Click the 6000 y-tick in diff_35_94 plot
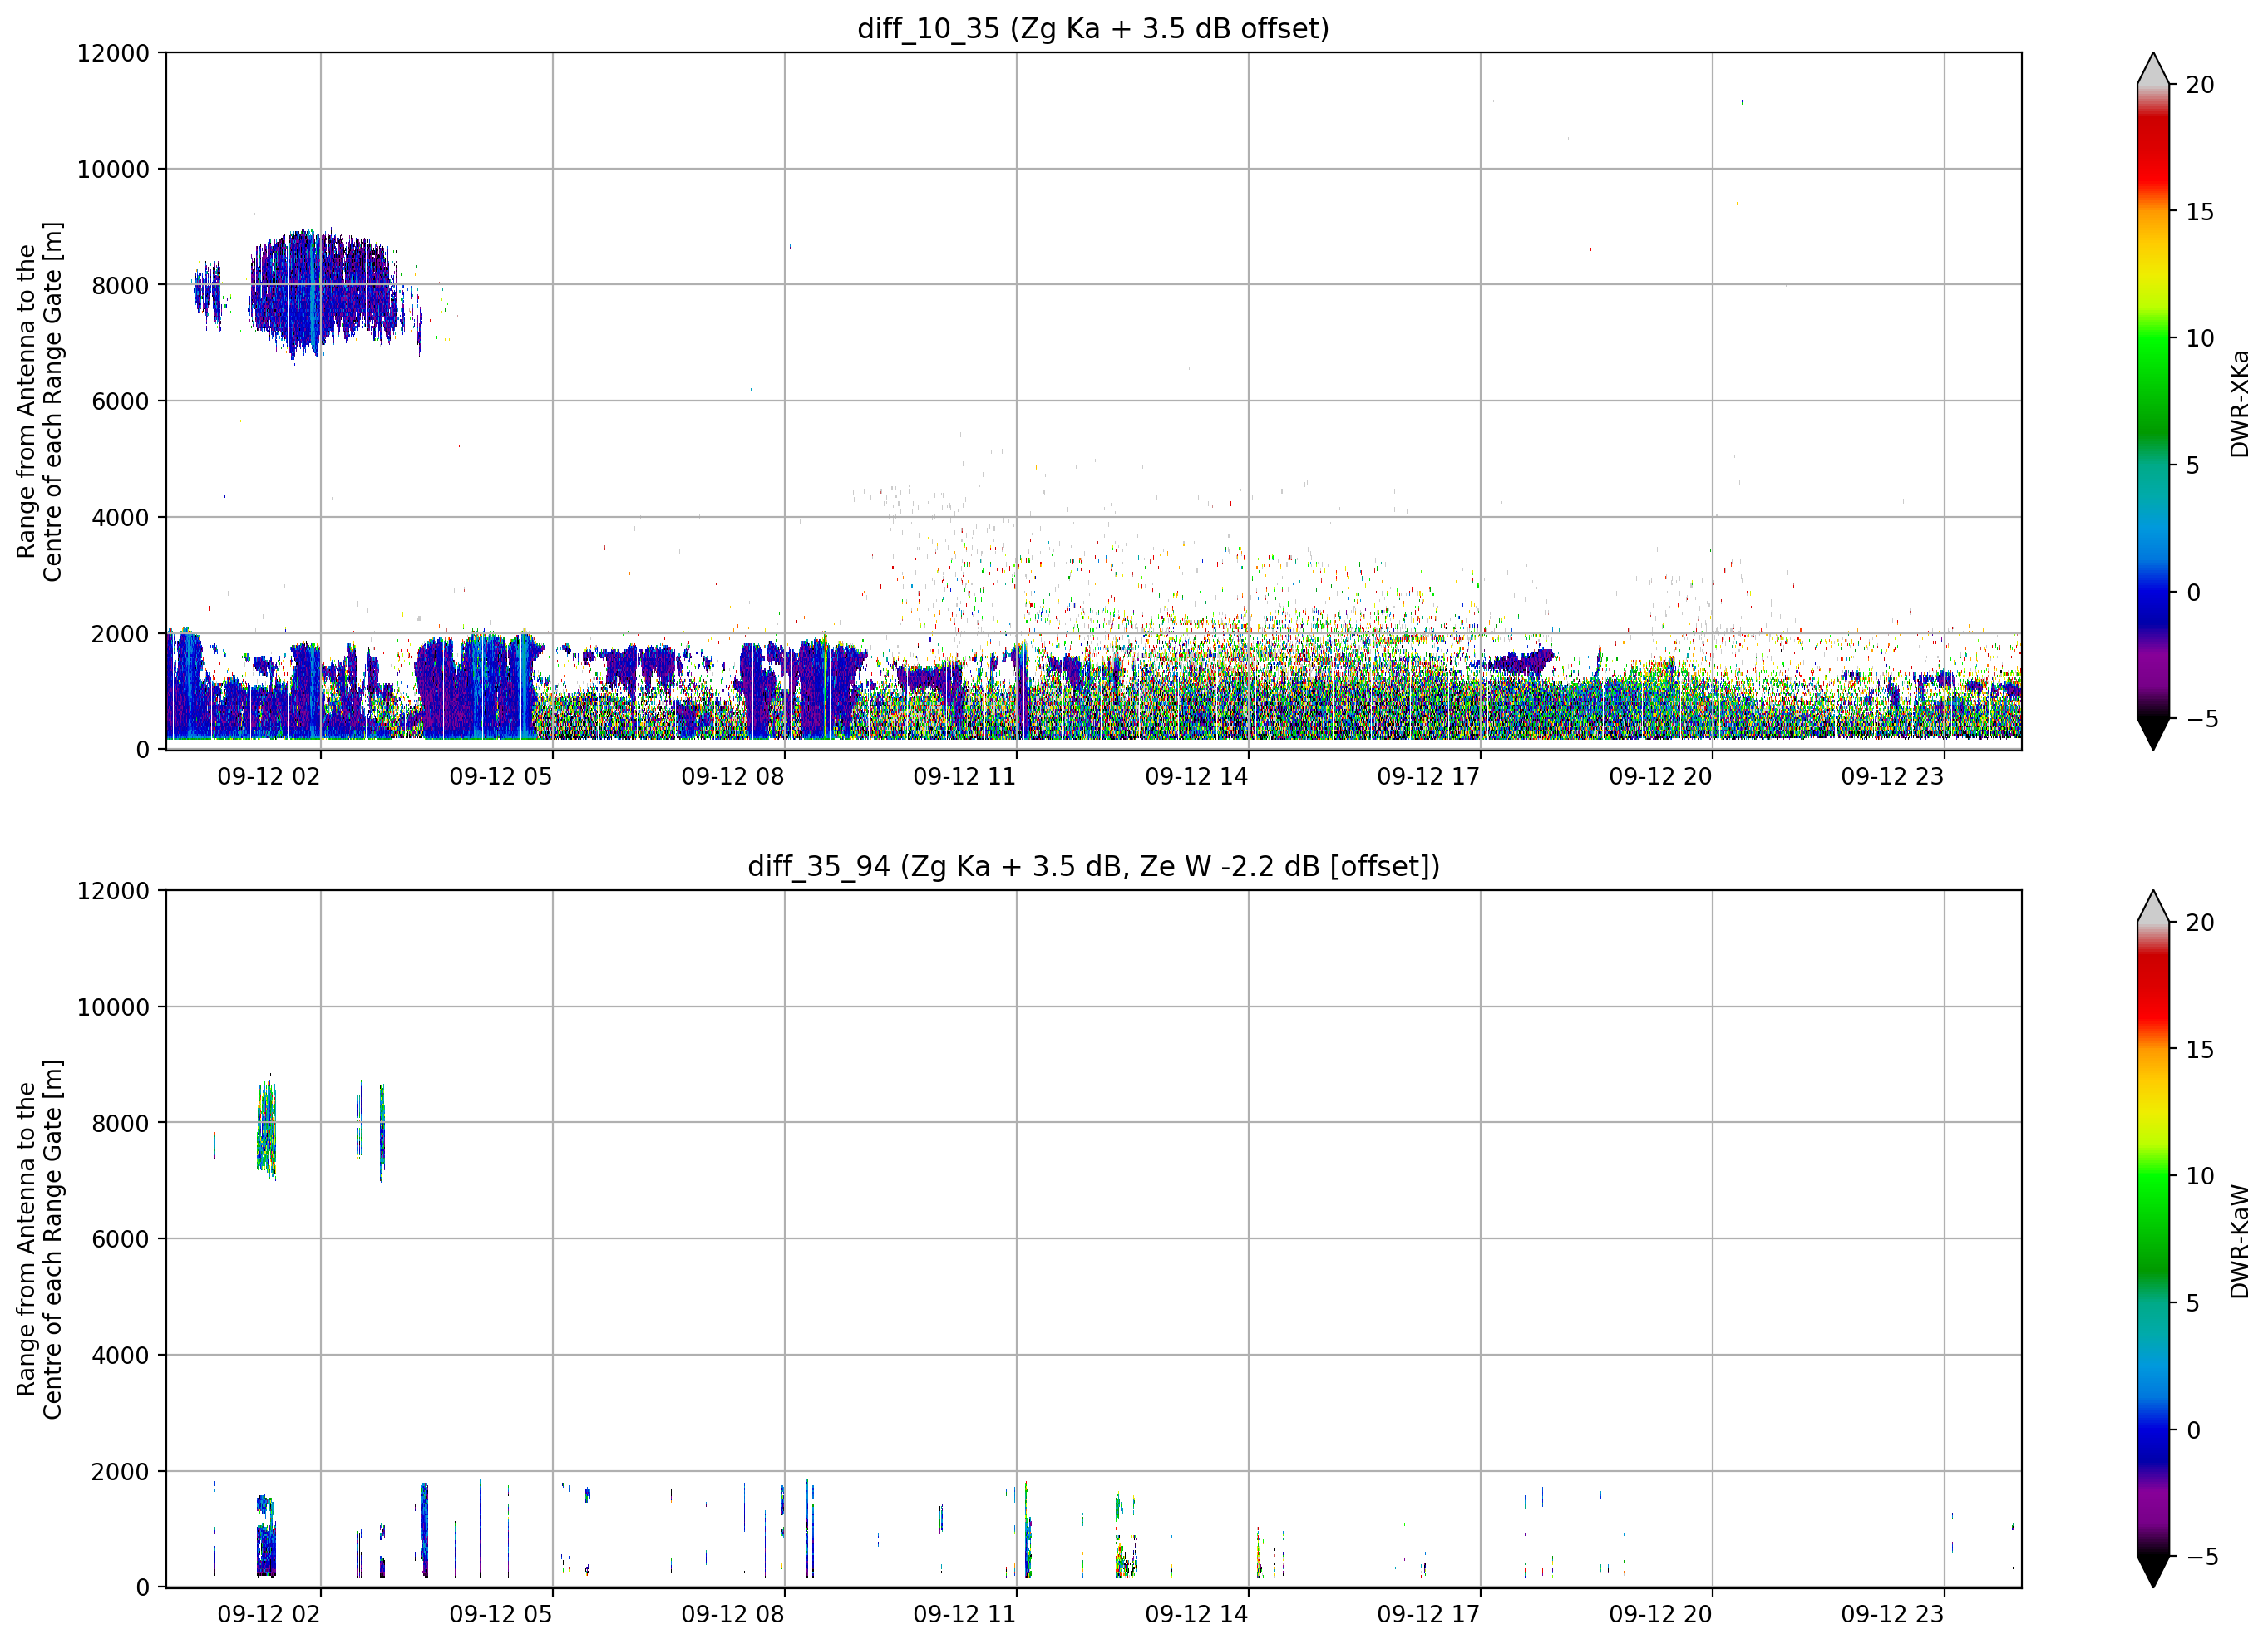Viewport: 2268px width, 1644px height. 120,1240
